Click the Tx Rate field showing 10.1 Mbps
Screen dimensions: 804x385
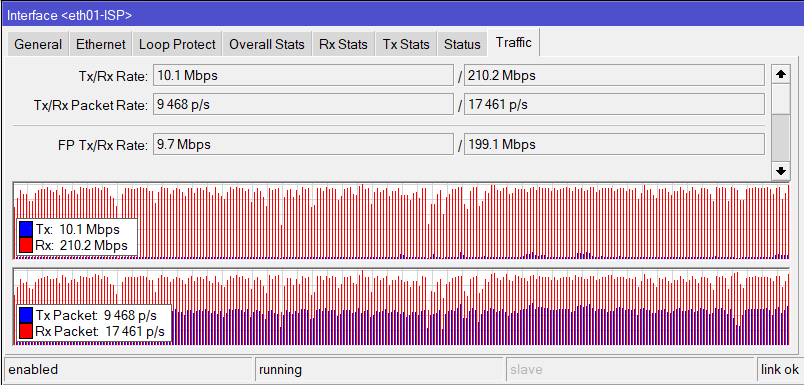(304, 75)
